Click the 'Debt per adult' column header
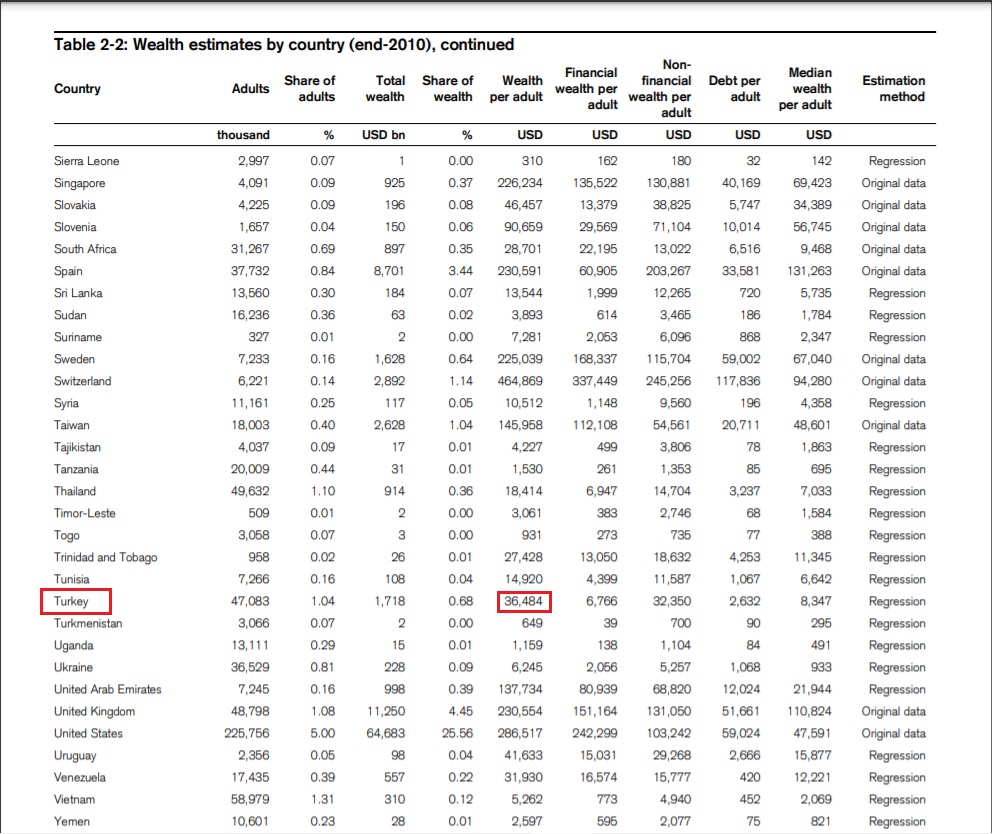The height and width of the screenshot is (834, 992). [x=734, y=89]
